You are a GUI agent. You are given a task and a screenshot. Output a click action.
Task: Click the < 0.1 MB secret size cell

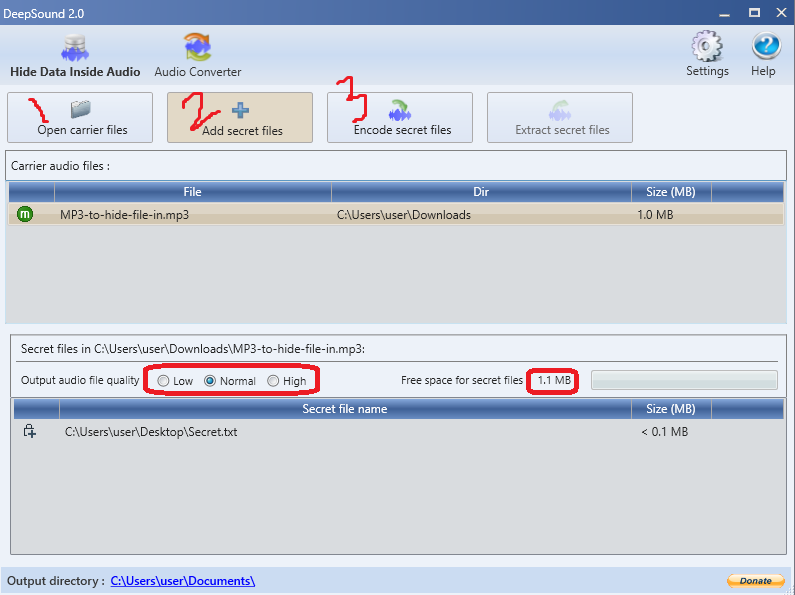(665, 432)
